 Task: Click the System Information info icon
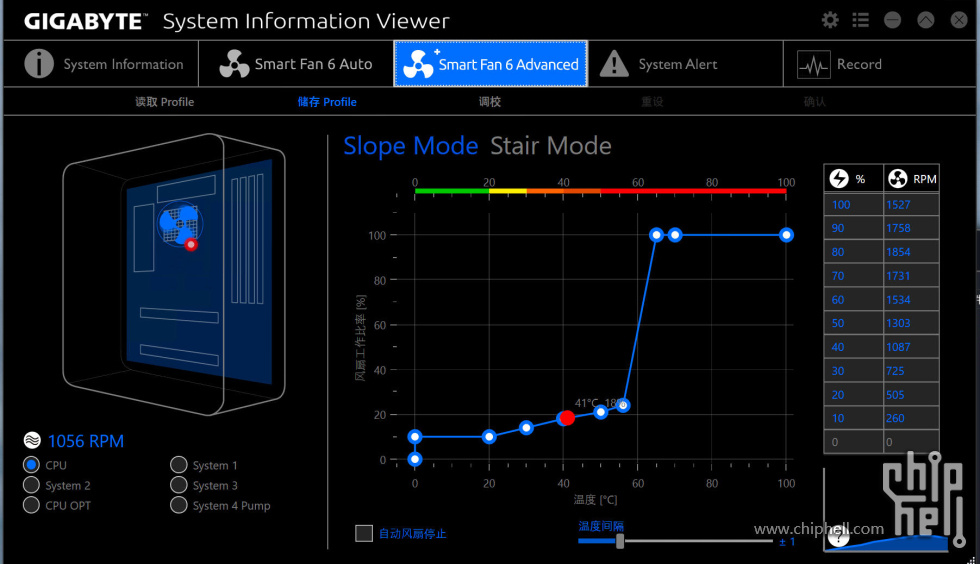(x=39, y=64)
